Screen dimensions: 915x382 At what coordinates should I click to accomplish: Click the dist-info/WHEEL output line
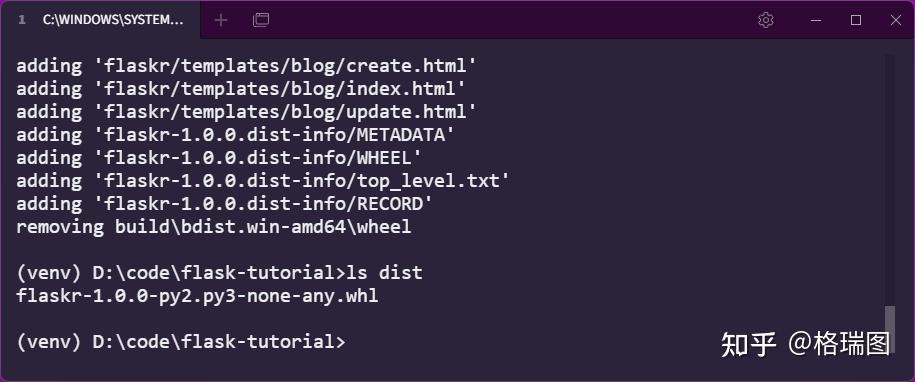[219, 157]
